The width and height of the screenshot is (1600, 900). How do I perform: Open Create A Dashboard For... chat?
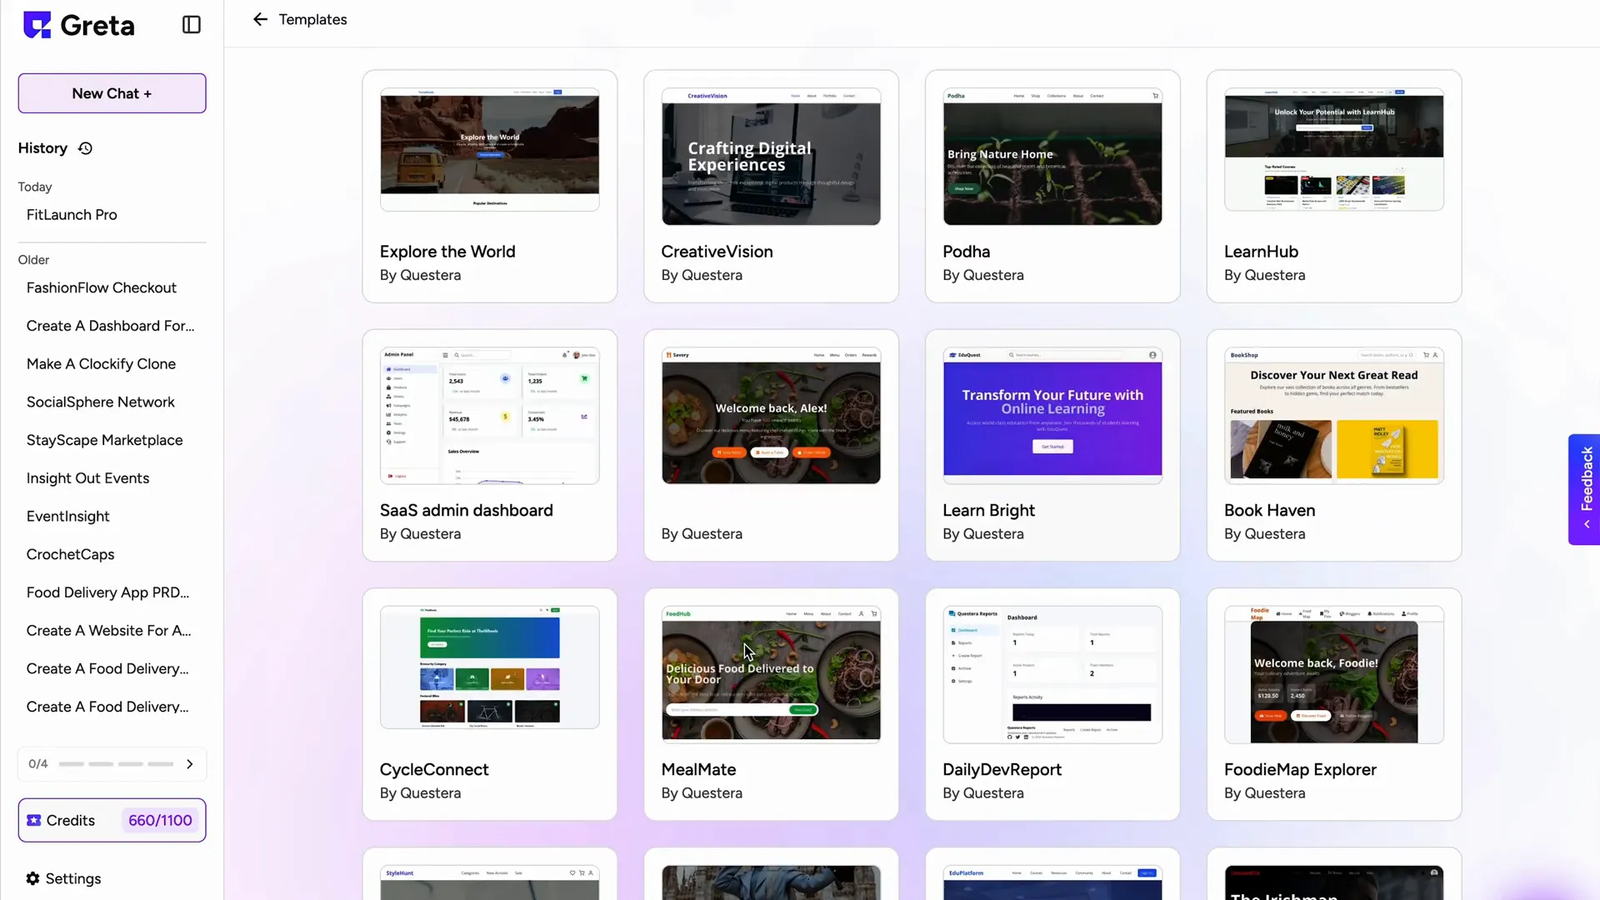[111, 326]
